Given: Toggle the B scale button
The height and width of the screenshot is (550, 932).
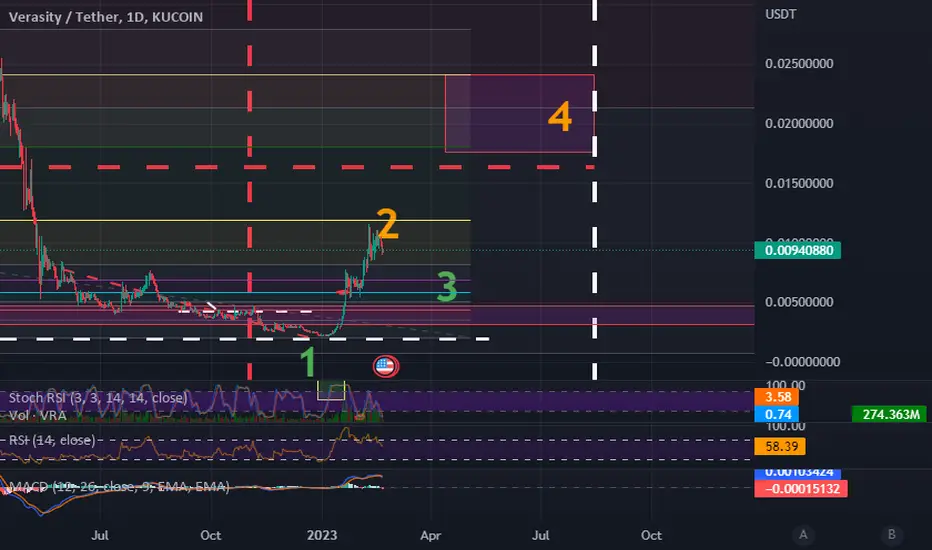Looking at the screenshot, I should coord(891,535).
